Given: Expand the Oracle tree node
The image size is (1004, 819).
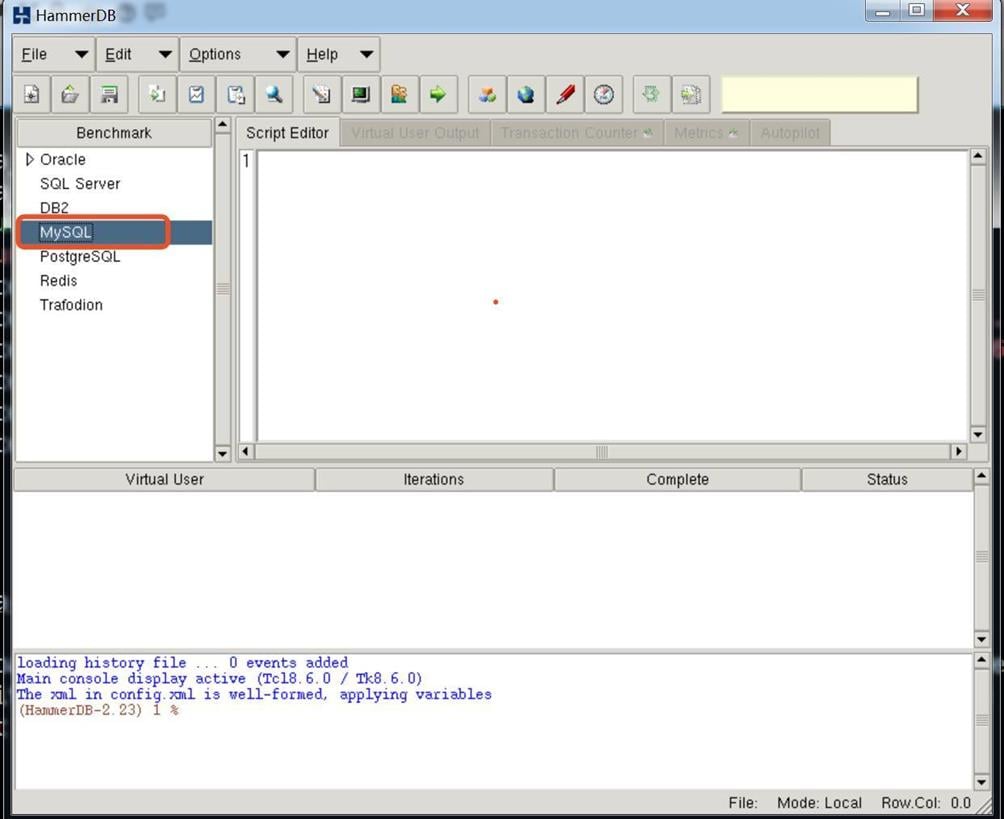Looking at the screenshot, I should [x=30, y=159].
